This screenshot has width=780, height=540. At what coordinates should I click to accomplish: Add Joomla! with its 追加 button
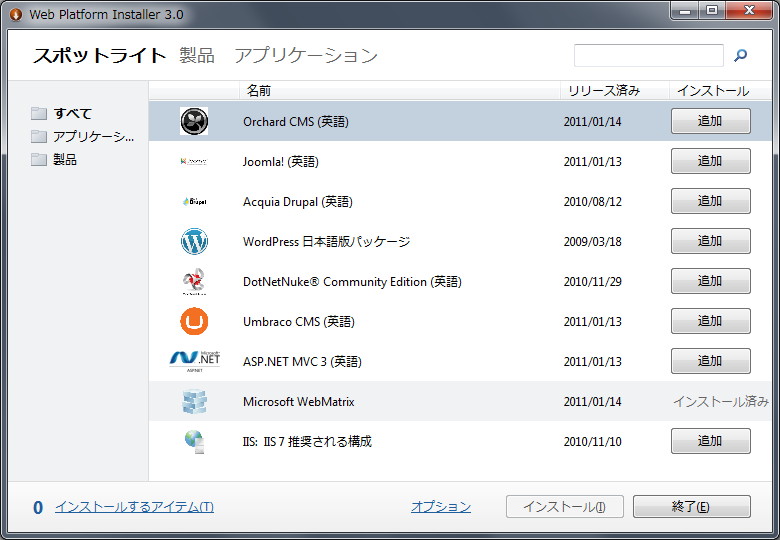click(x=710, y=161)
